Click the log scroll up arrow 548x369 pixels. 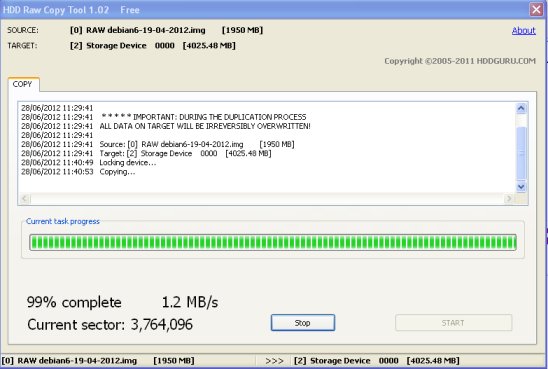click(521, 108)
